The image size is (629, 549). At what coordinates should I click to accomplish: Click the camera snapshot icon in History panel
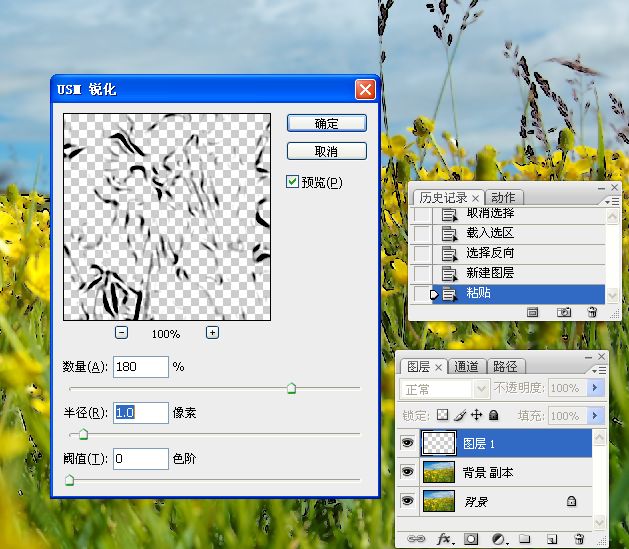click(564, 312)
